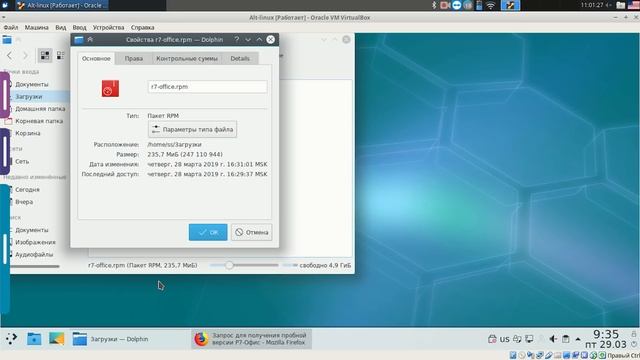Open the Контрольные суммы tab
The height and width of the screenshot is (360, 640).
point(187,58)
